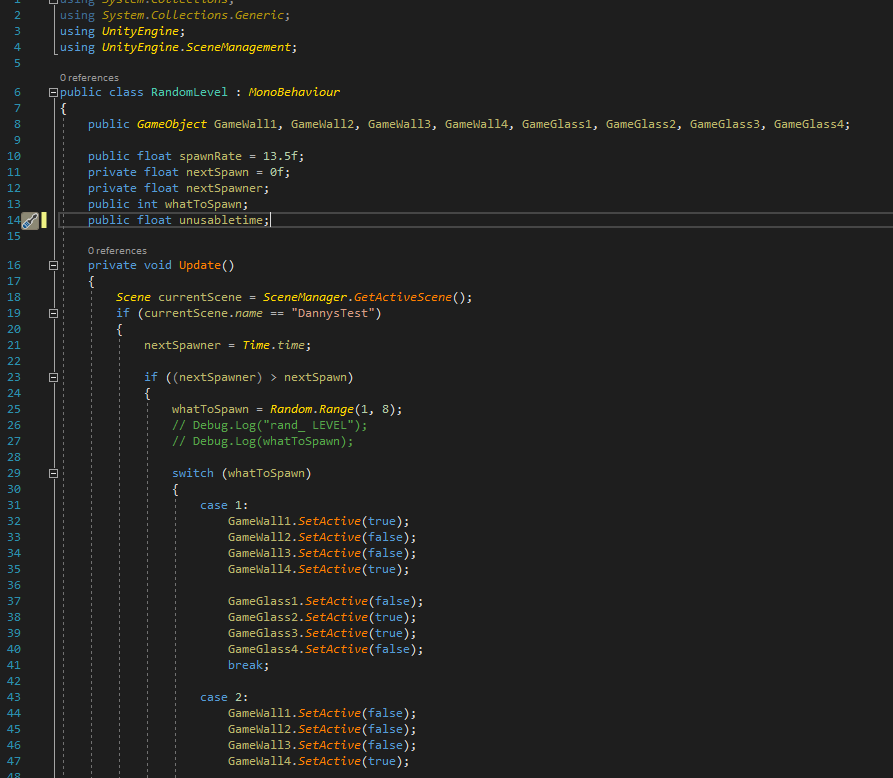Collapse the RandomLevel class region
This screenshot has width=893, height=778.
click(53, 92)
